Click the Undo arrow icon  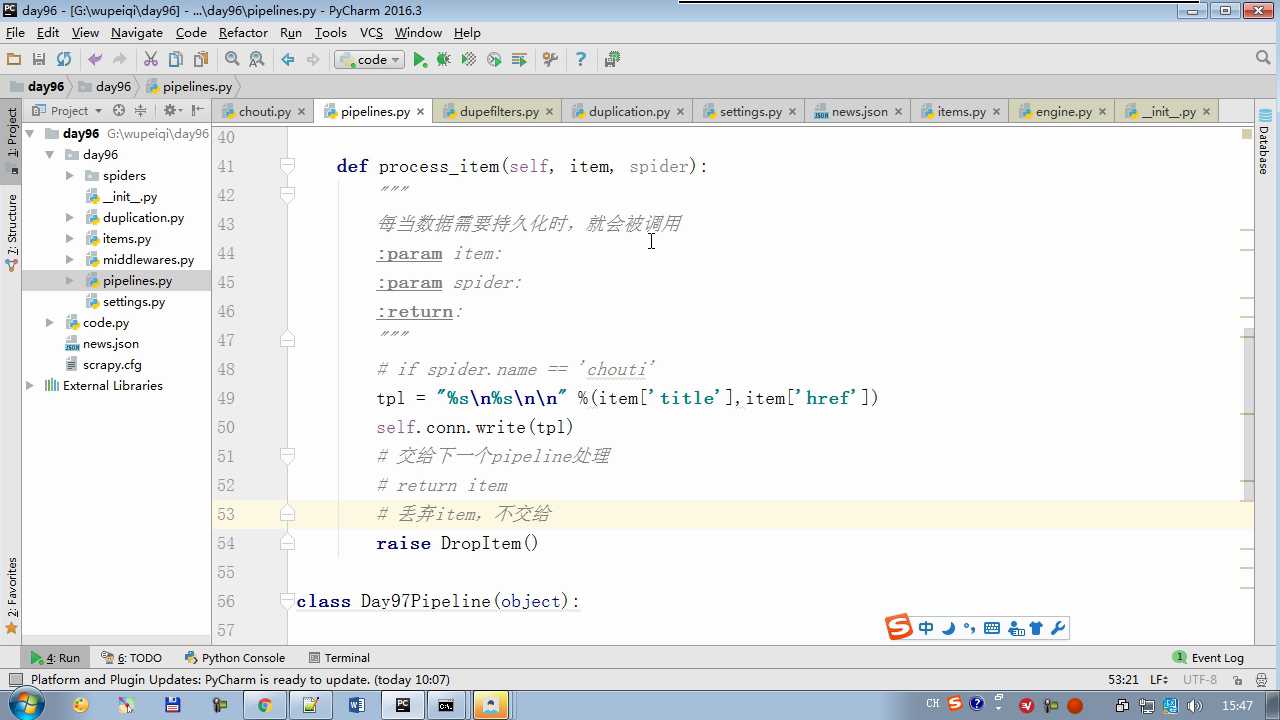click(x=95, y=60)
